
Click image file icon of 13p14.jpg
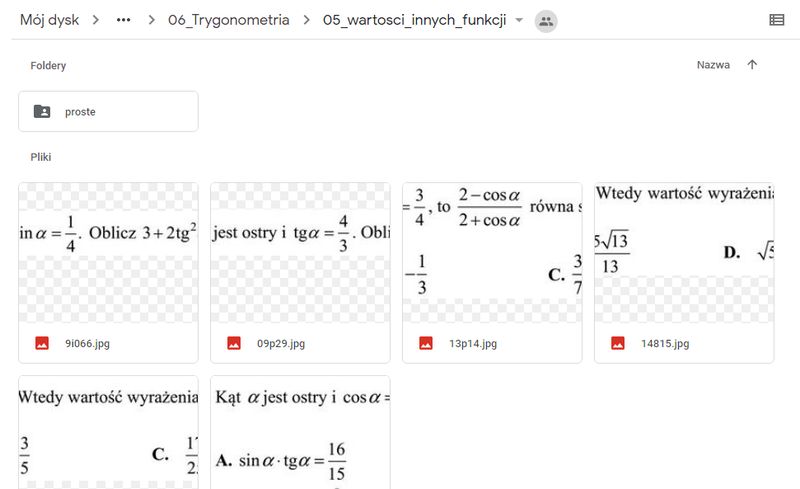point(426,343)
